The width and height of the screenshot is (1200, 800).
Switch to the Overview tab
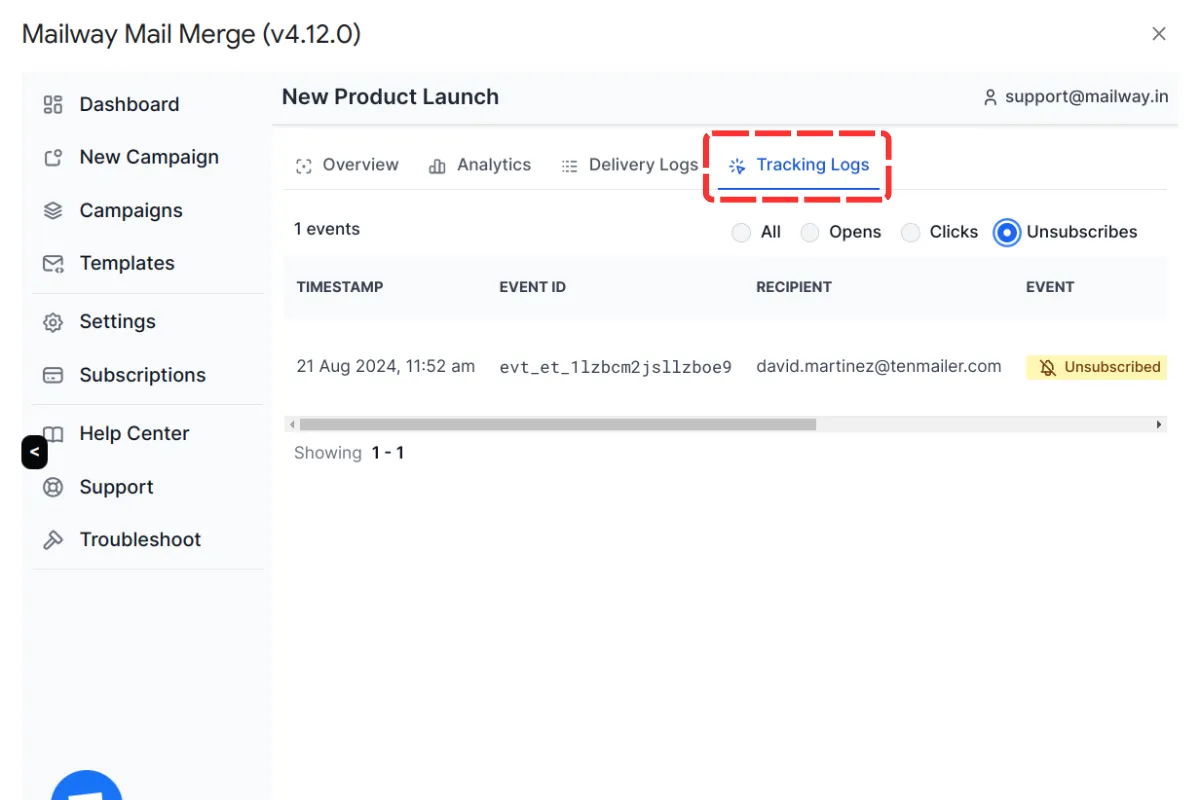347,165
